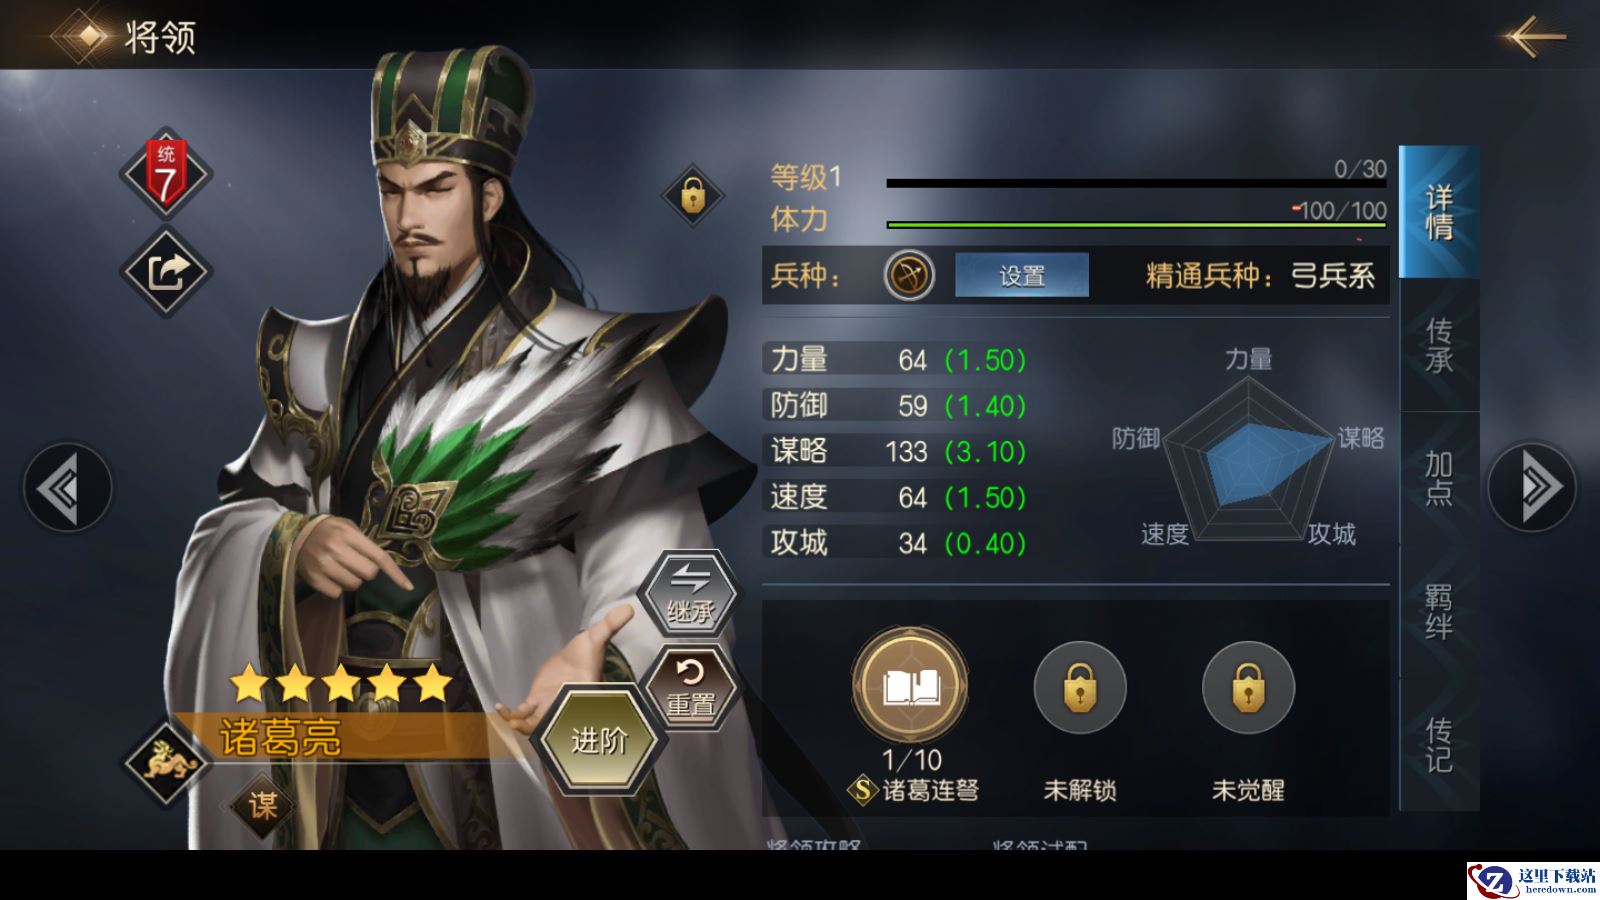Click the 进阶 advance button

pyautogui.click(x=598, y=740)
